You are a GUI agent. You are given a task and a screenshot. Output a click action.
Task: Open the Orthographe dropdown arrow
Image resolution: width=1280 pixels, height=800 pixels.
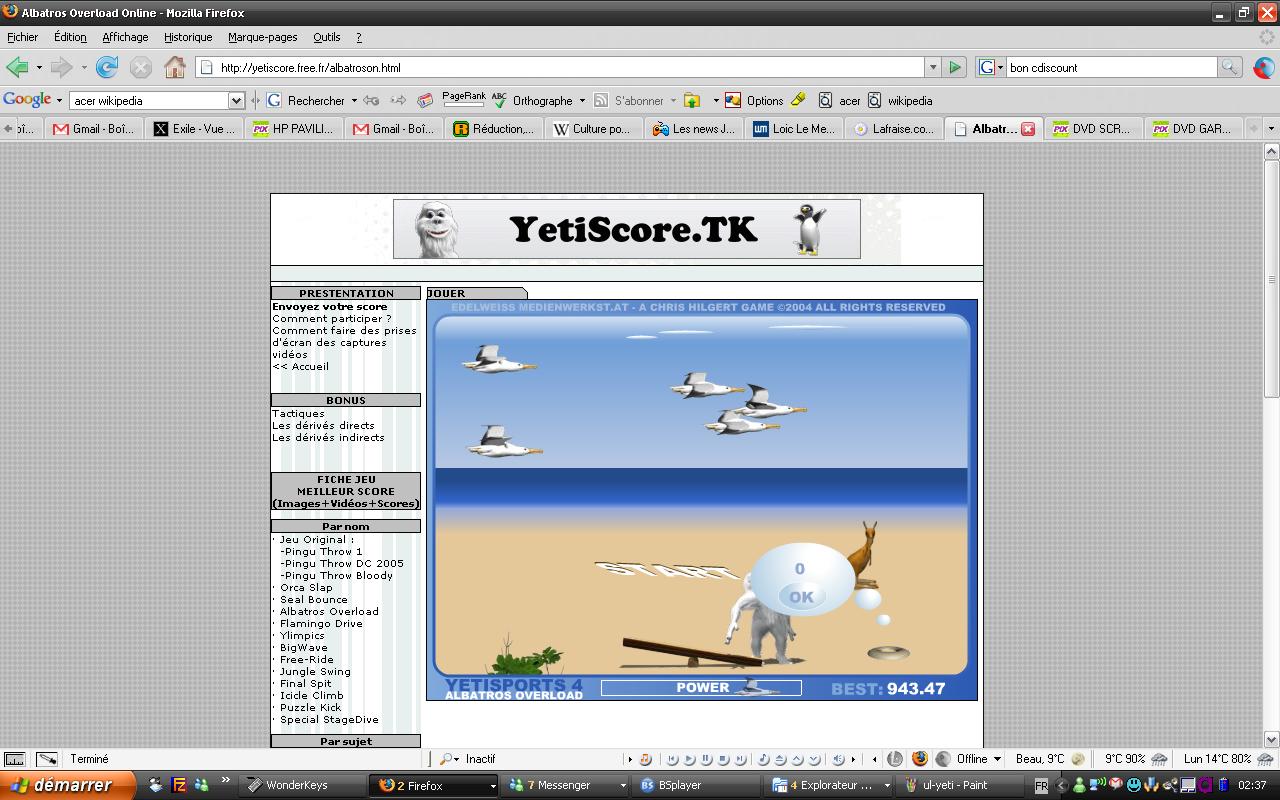582,100
